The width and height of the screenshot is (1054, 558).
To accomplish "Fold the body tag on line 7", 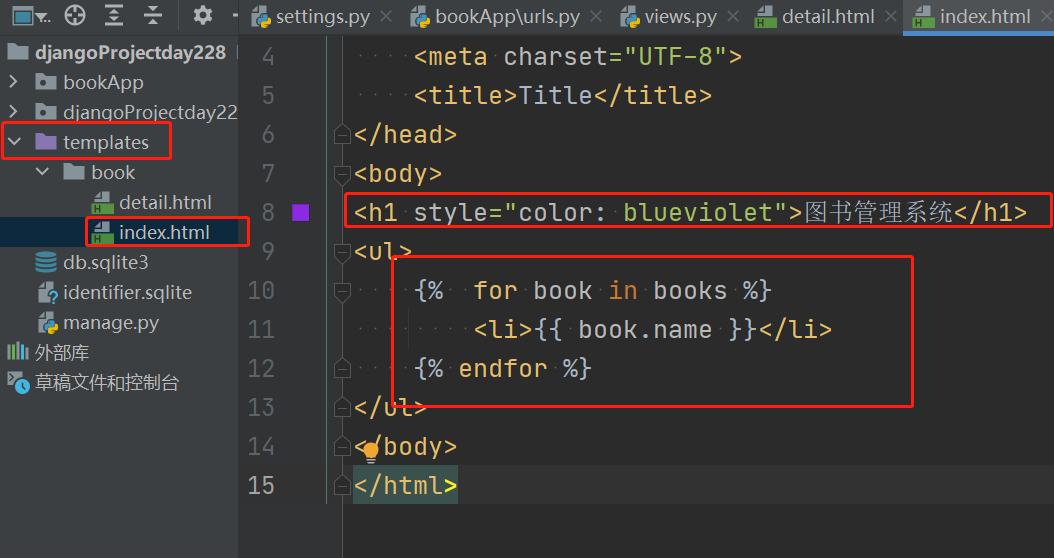I will 342,173.
